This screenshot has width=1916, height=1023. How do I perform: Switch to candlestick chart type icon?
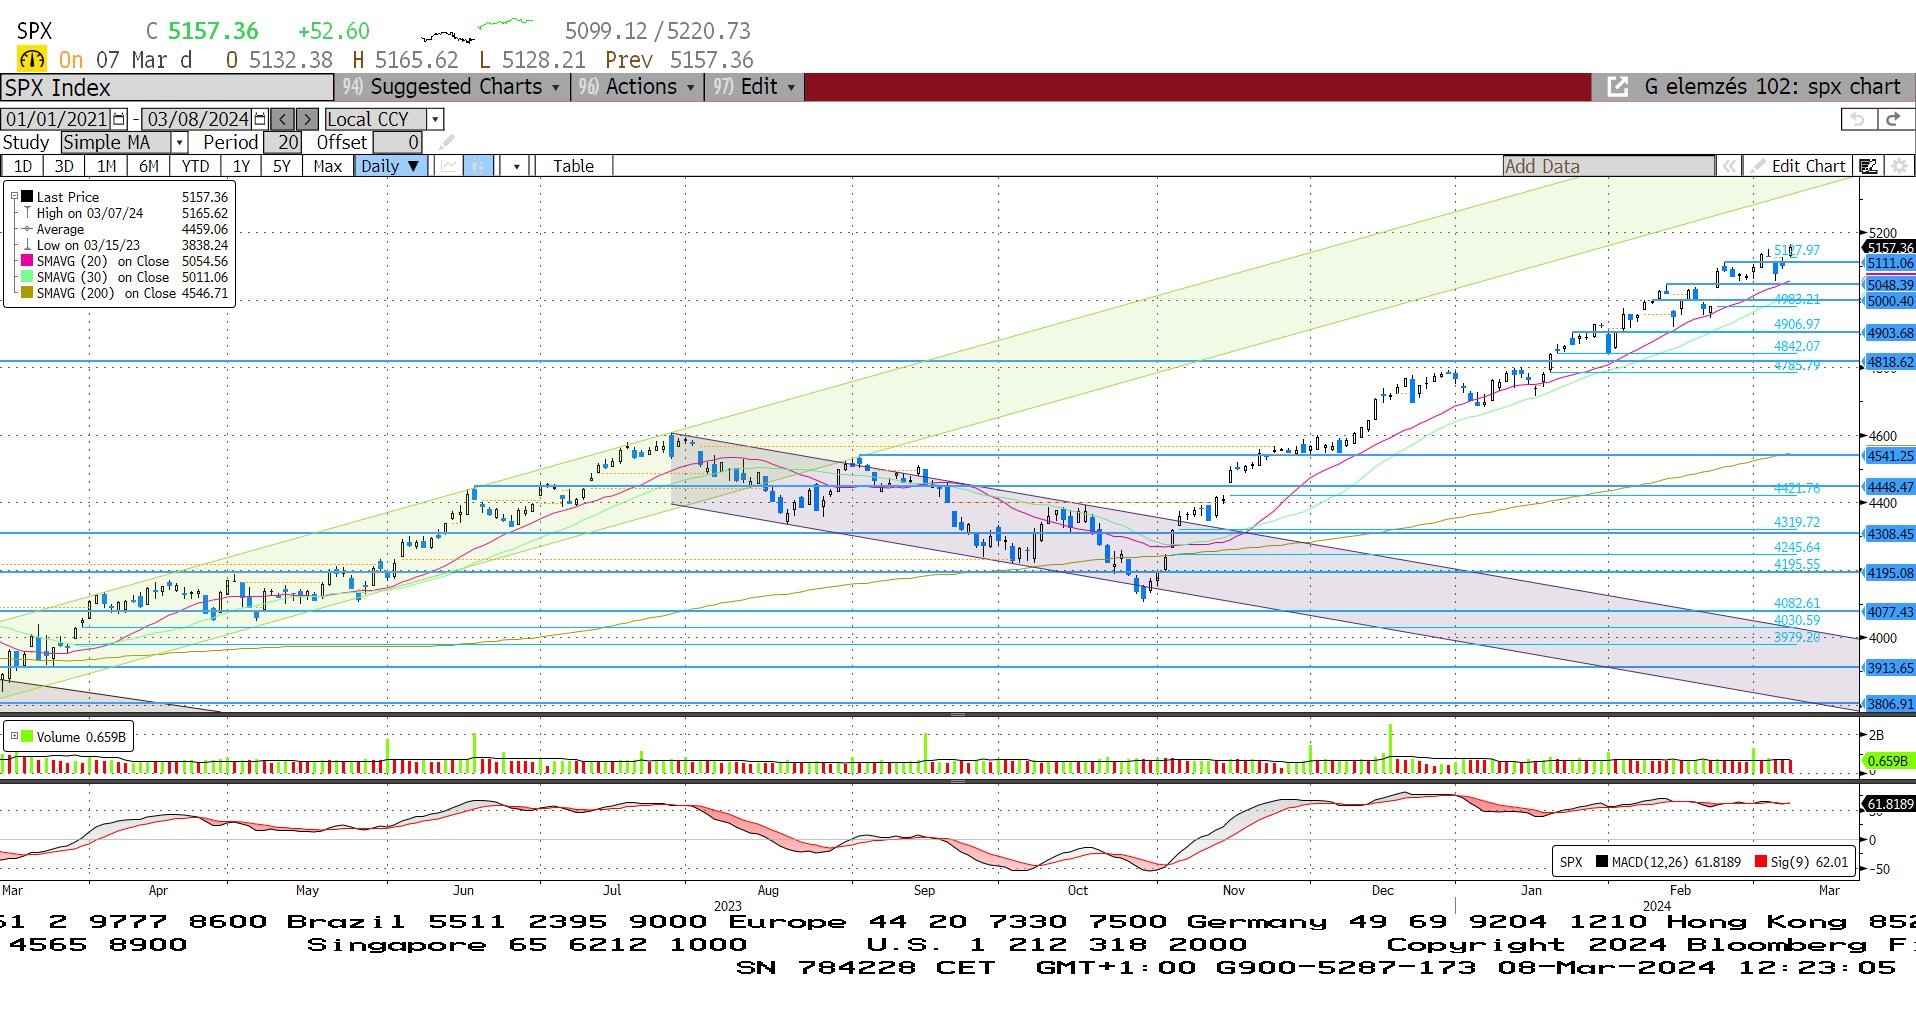pos(479,166)
